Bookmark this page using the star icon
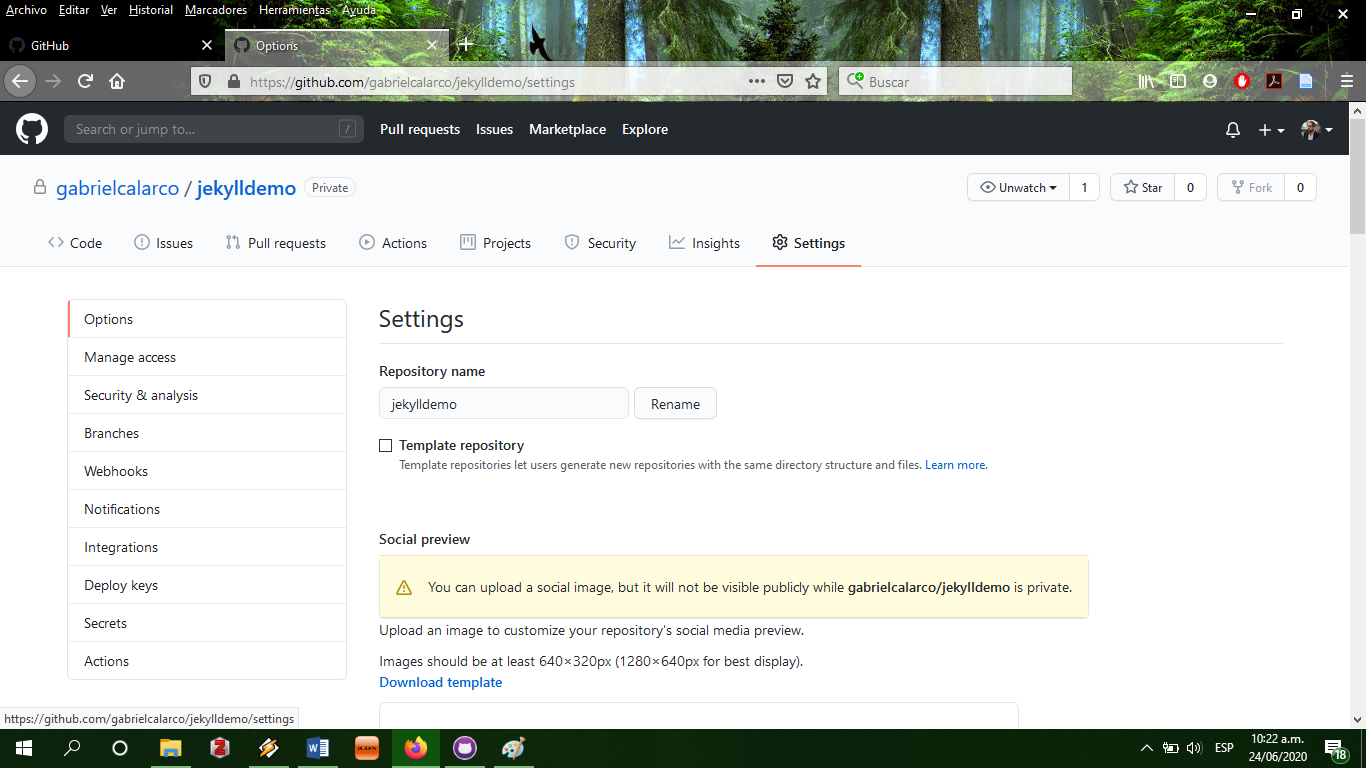The image size is (1366, 768). tap(813, 81)
